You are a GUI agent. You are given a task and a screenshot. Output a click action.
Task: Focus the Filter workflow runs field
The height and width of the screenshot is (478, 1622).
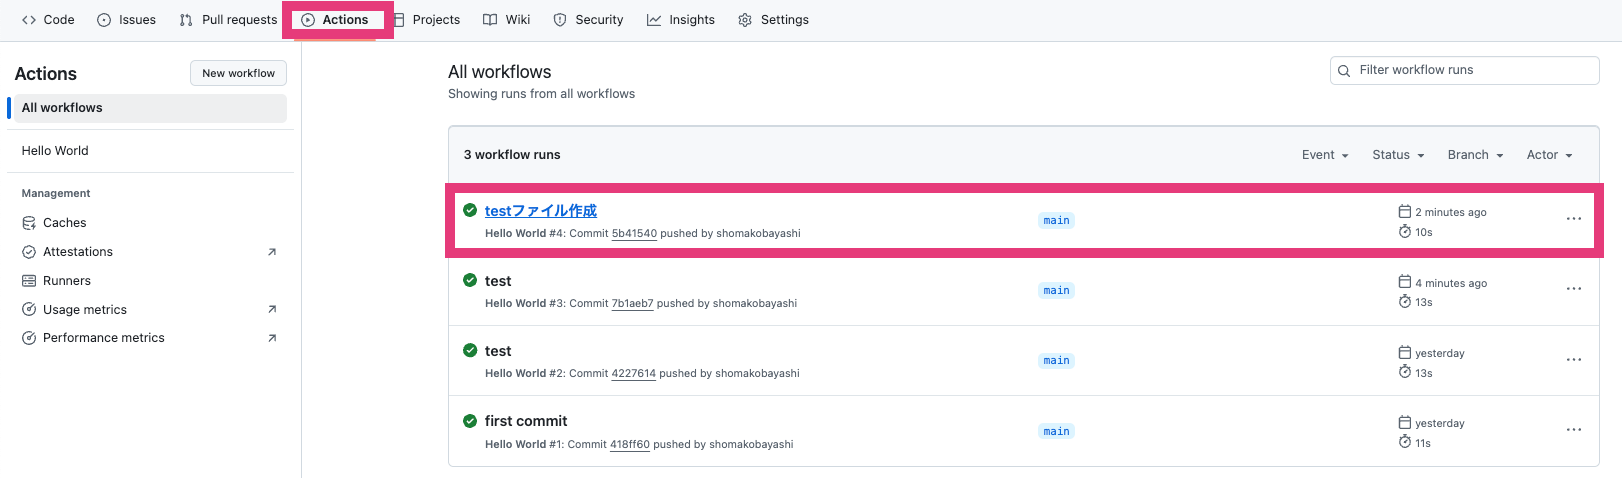pos(1465,70)
